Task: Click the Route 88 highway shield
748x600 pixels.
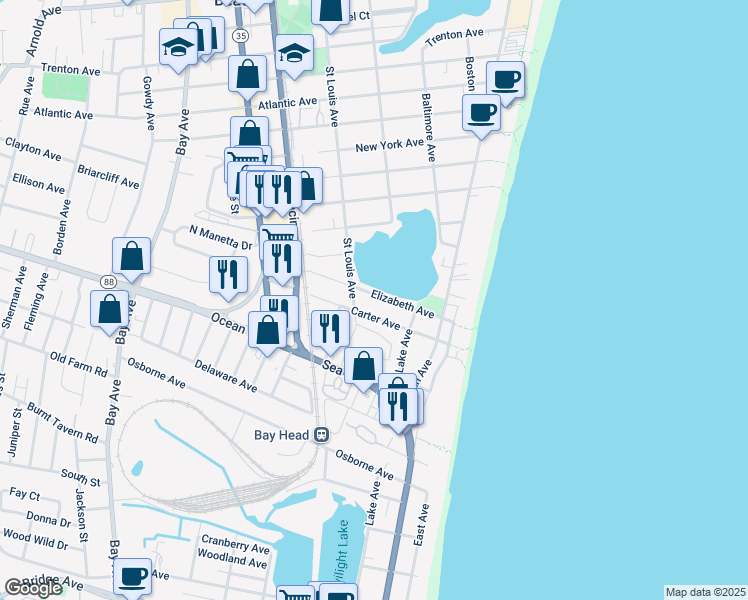Action: click(x=109, y=282)
